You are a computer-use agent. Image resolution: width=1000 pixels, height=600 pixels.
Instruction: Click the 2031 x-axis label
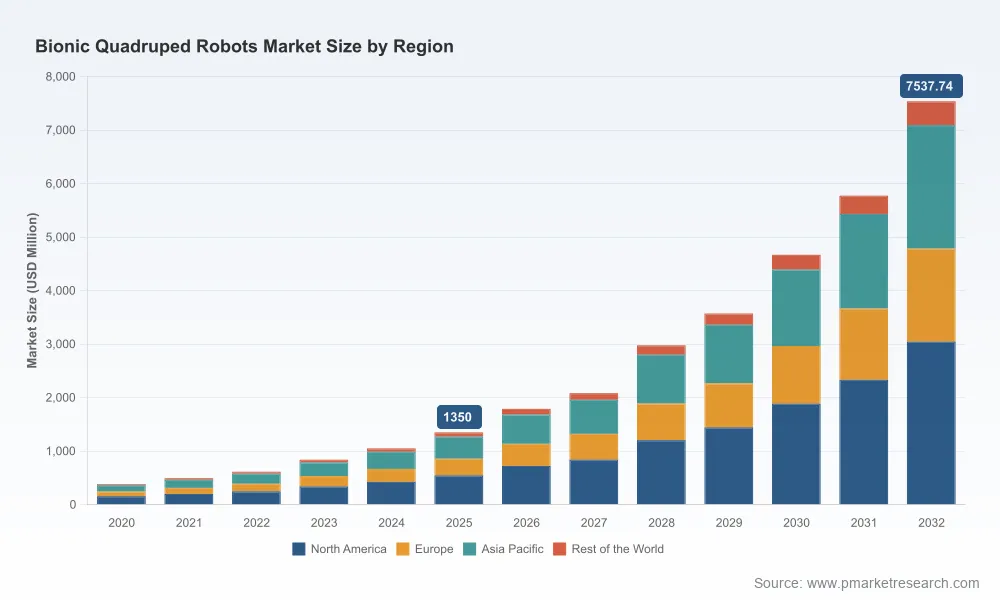click(x=864, y=523)
